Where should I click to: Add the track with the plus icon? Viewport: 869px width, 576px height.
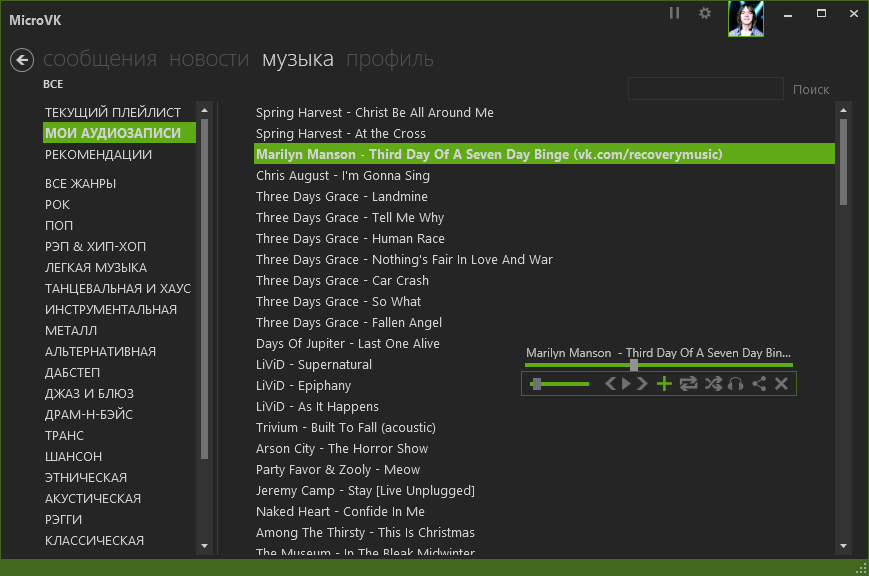tap(664, 384)
